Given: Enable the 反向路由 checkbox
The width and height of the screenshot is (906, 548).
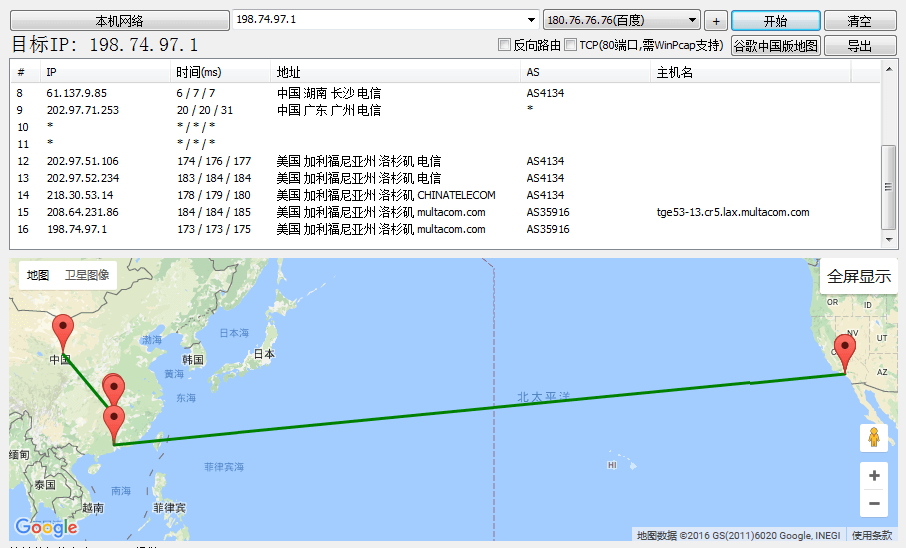Looking at the screenshot, I should 504,45.
